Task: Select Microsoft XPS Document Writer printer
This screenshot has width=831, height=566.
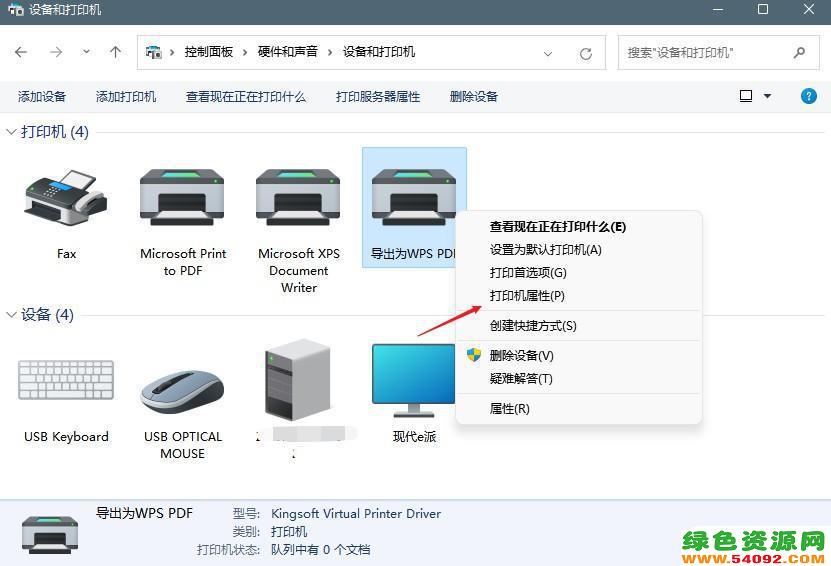Action: pos(298,198)
